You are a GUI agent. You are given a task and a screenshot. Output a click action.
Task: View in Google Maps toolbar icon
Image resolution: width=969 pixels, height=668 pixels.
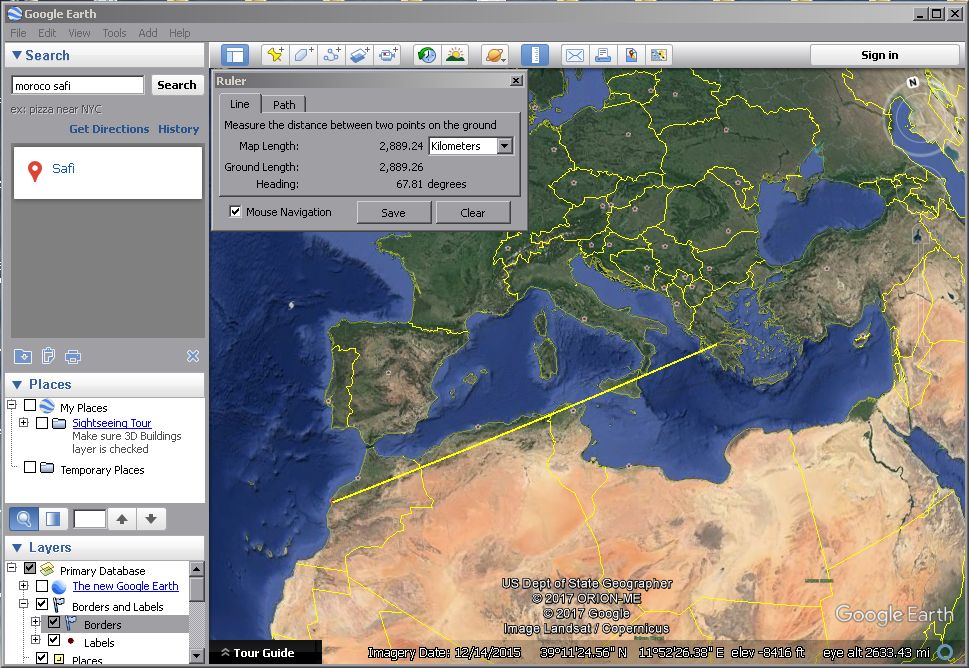tap(659, 55)
